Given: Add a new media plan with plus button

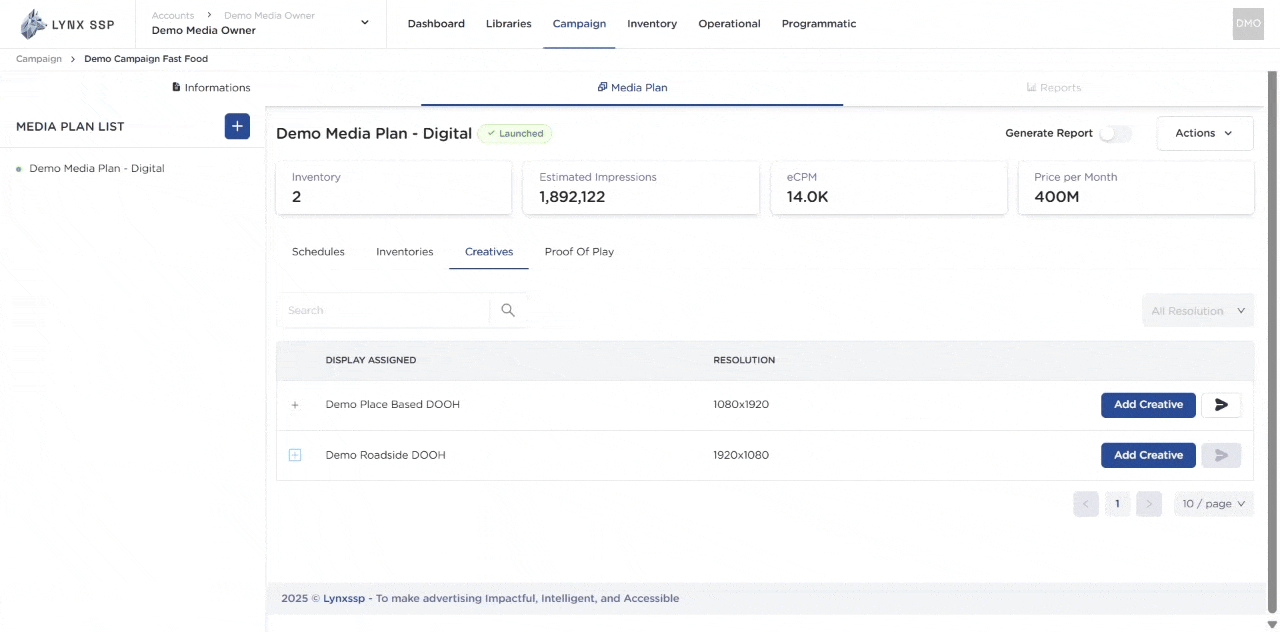Looking at the screenshot, I should [x=237, y=126].
